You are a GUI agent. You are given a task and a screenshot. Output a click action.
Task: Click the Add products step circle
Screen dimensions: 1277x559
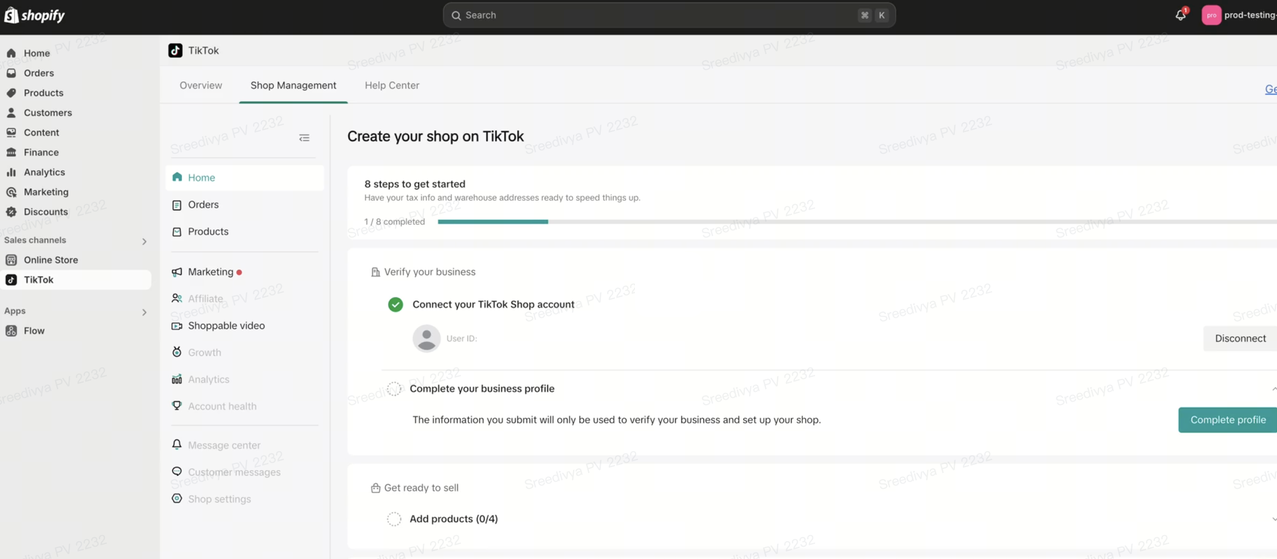[x=394, y=519]
